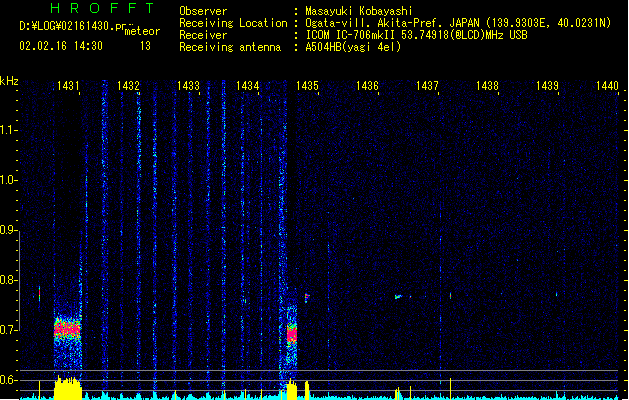Click the 'Receiving Location' label
629x400 pixels.
[233, 23]
